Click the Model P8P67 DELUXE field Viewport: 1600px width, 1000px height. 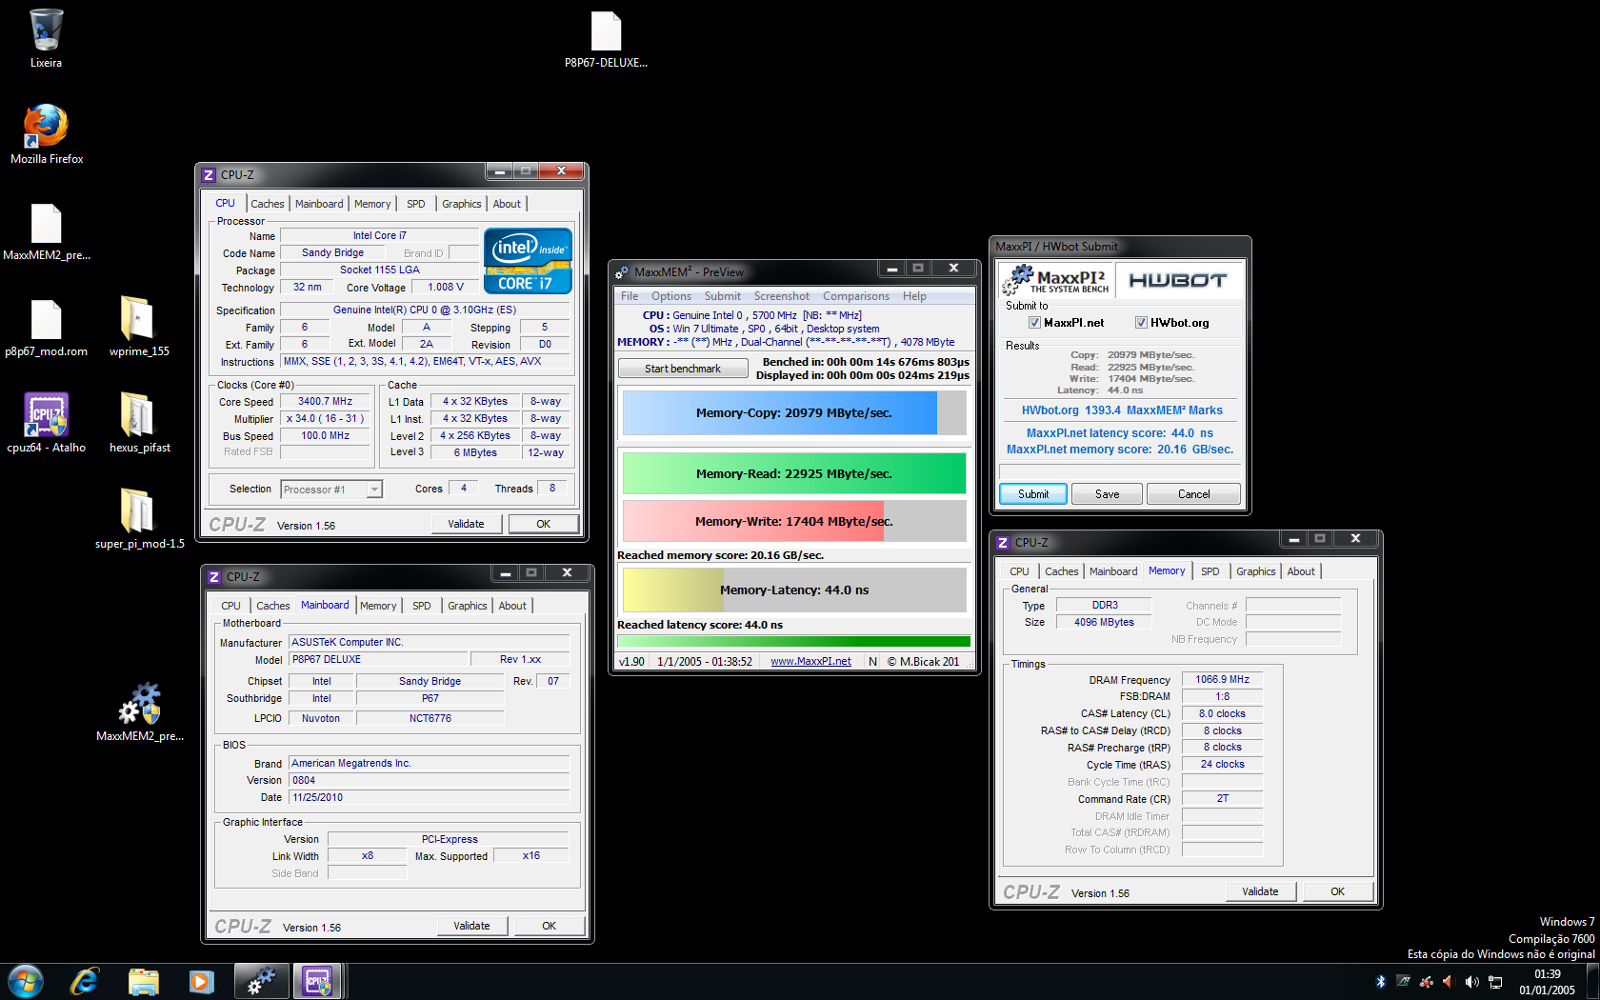click(378, 660)
